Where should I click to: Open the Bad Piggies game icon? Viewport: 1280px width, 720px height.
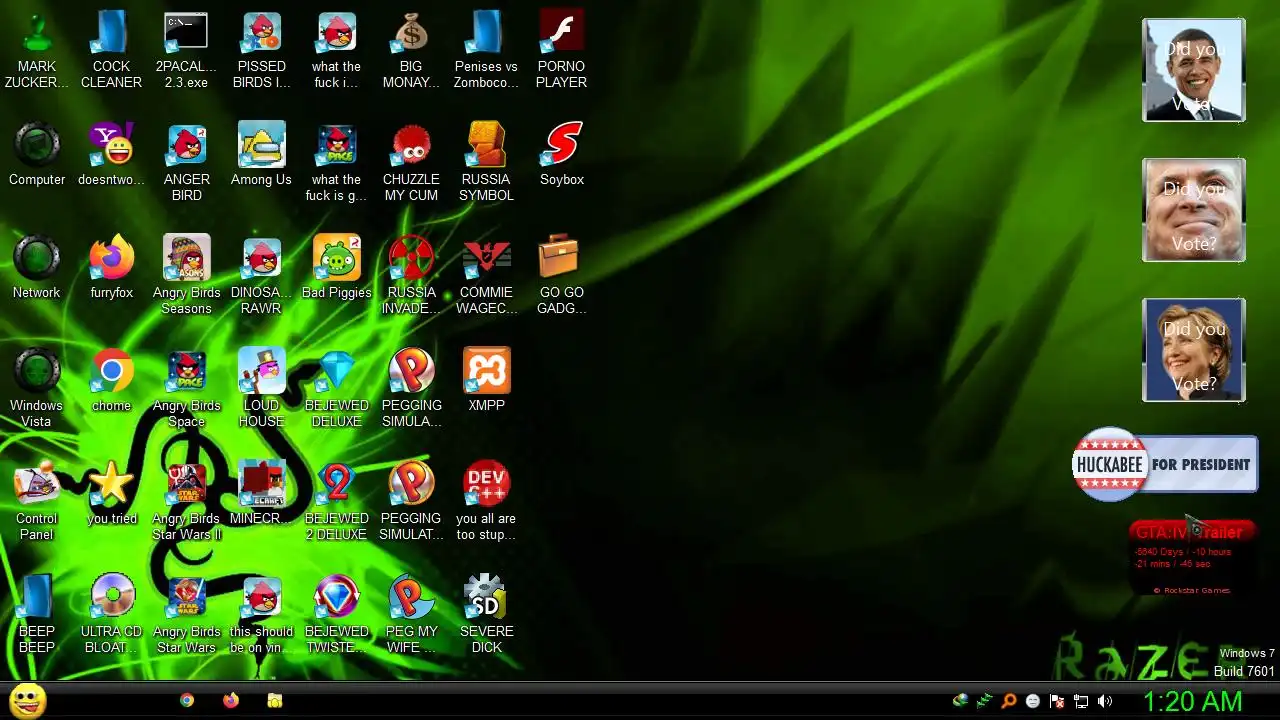336,268
